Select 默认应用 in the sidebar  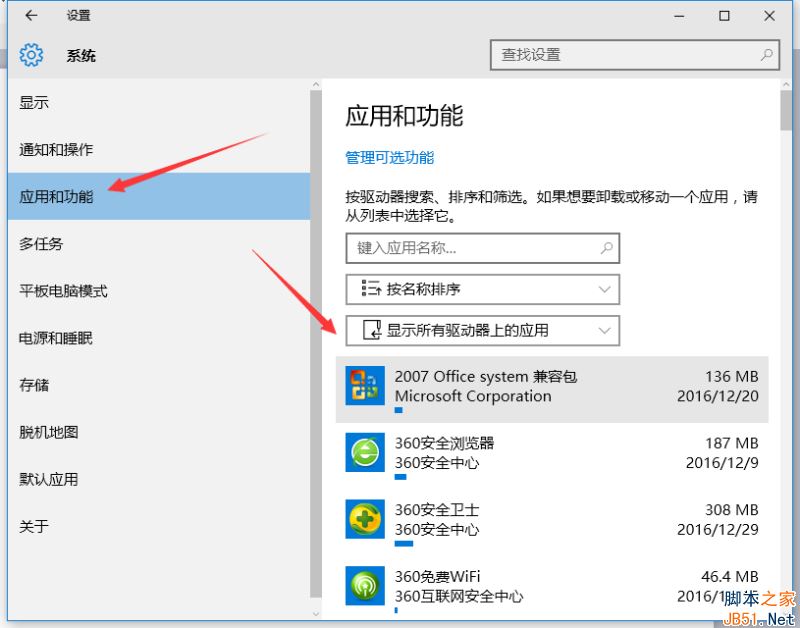[48, 479]
